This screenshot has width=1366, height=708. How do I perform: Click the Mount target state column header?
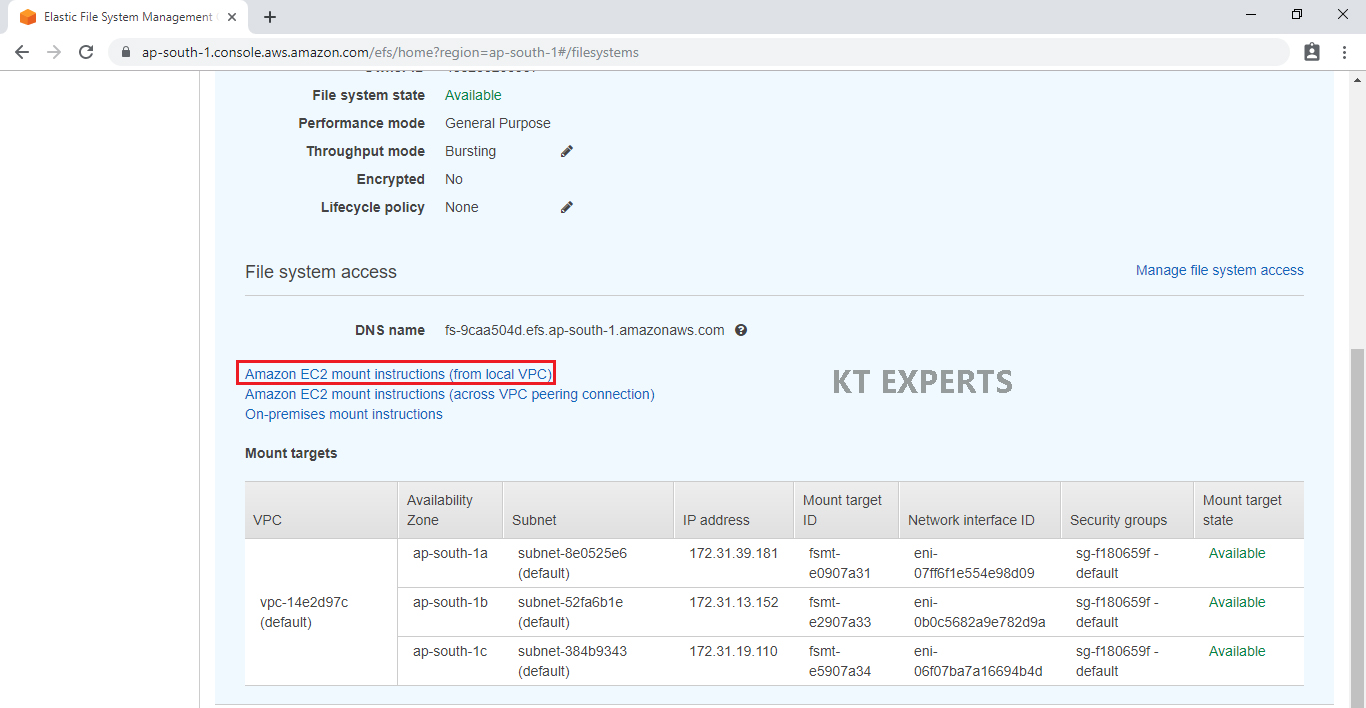[1249, 510]
